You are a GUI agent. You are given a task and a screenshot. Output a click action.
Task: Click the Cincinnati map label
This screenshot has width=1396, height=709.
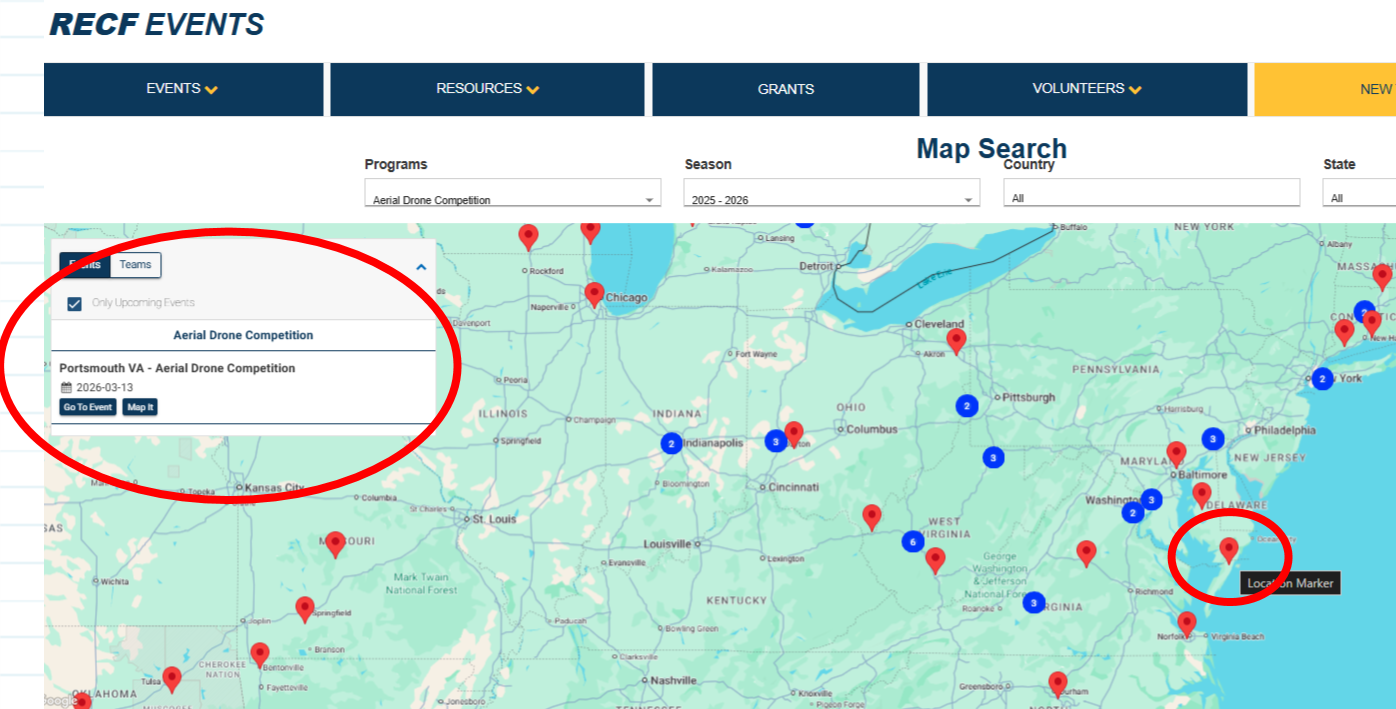coord(794,487)
